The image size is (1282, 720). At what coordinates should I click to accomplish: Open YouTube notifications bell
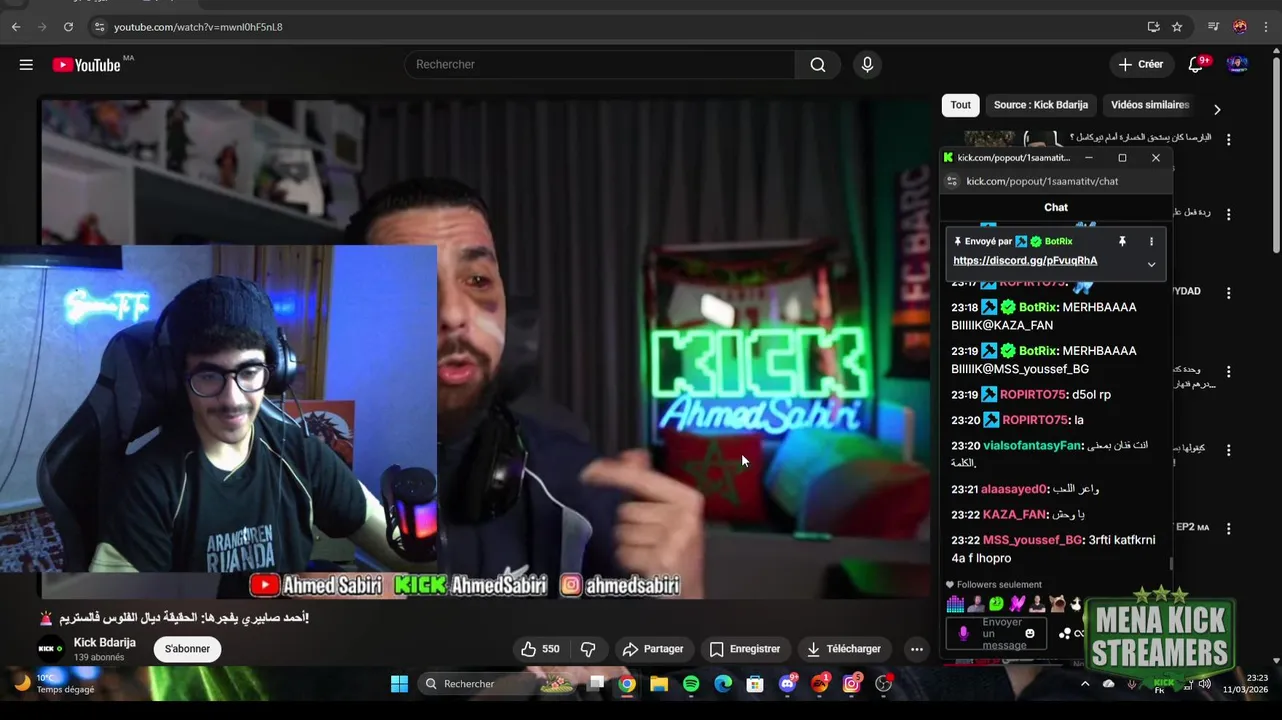point(1196,65)
